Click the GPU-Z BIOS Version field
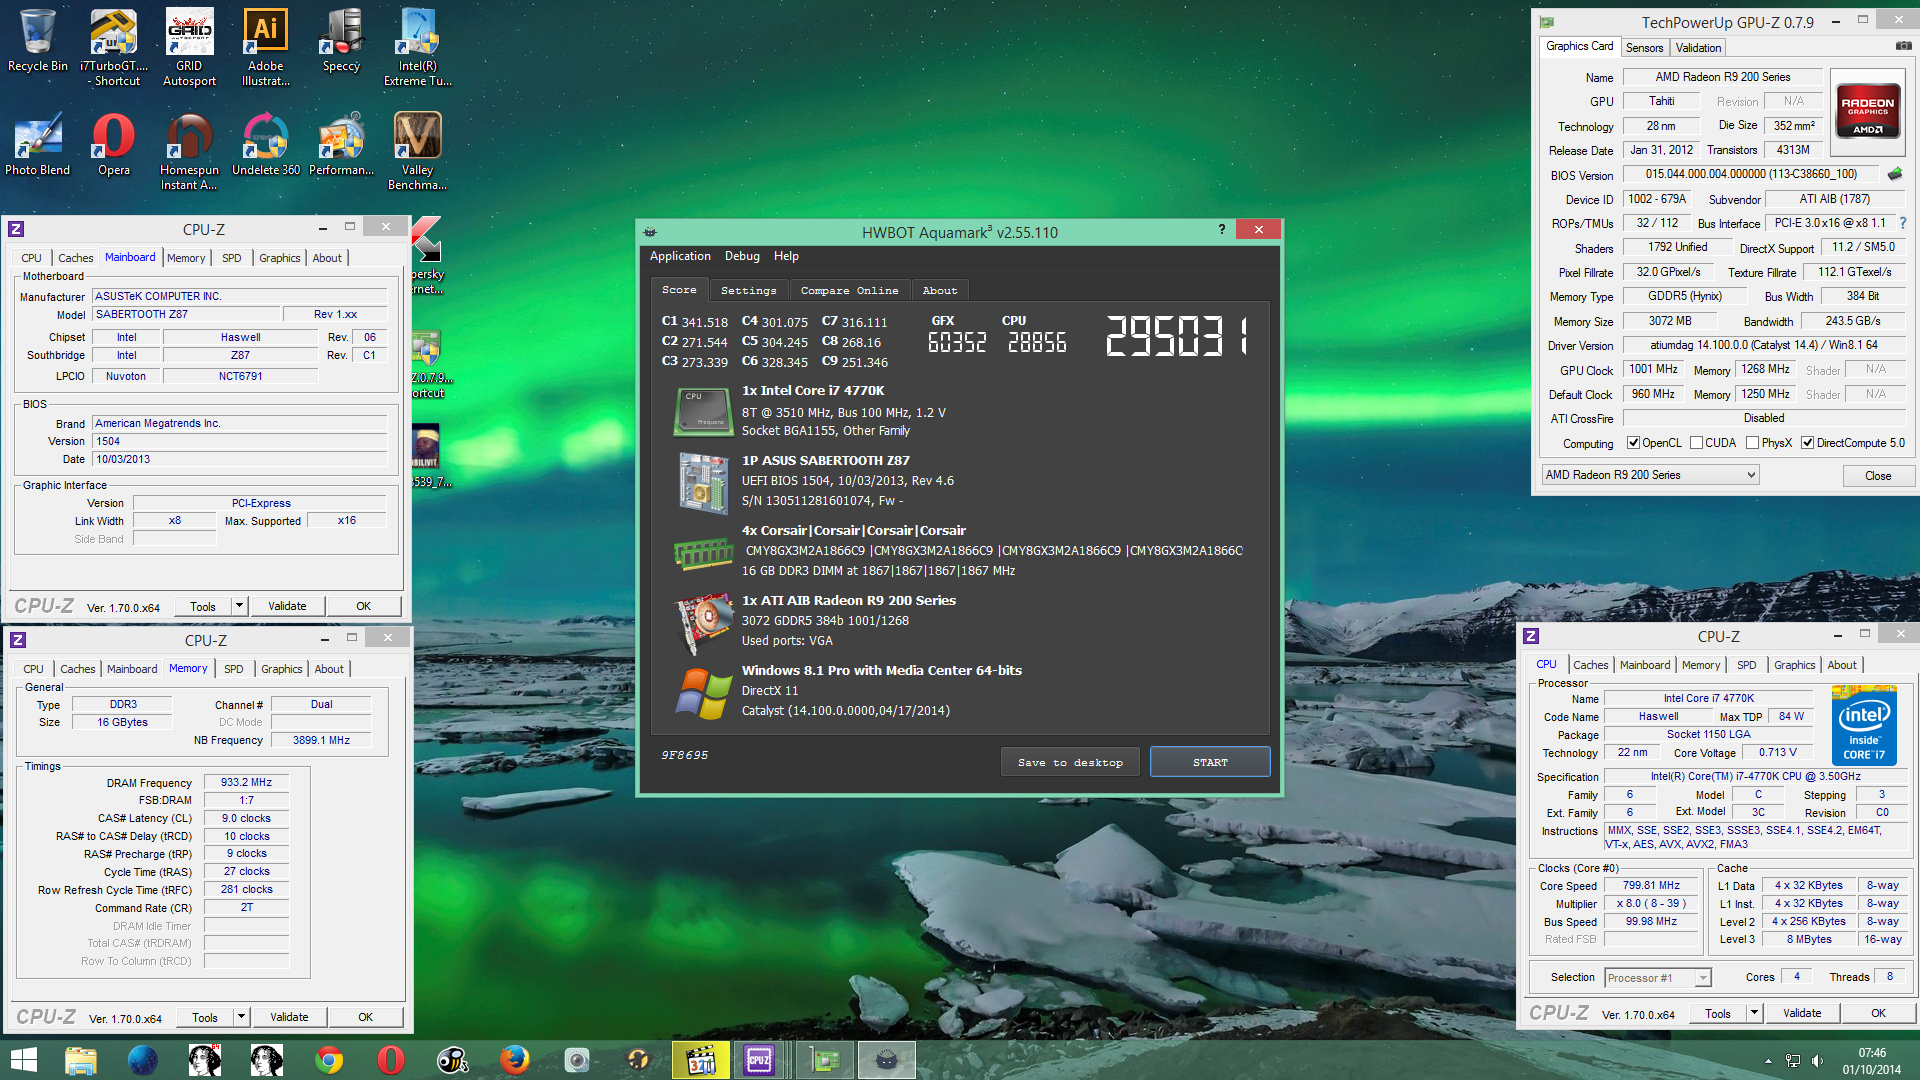1920x1080 pixels. coord(1751,174)
